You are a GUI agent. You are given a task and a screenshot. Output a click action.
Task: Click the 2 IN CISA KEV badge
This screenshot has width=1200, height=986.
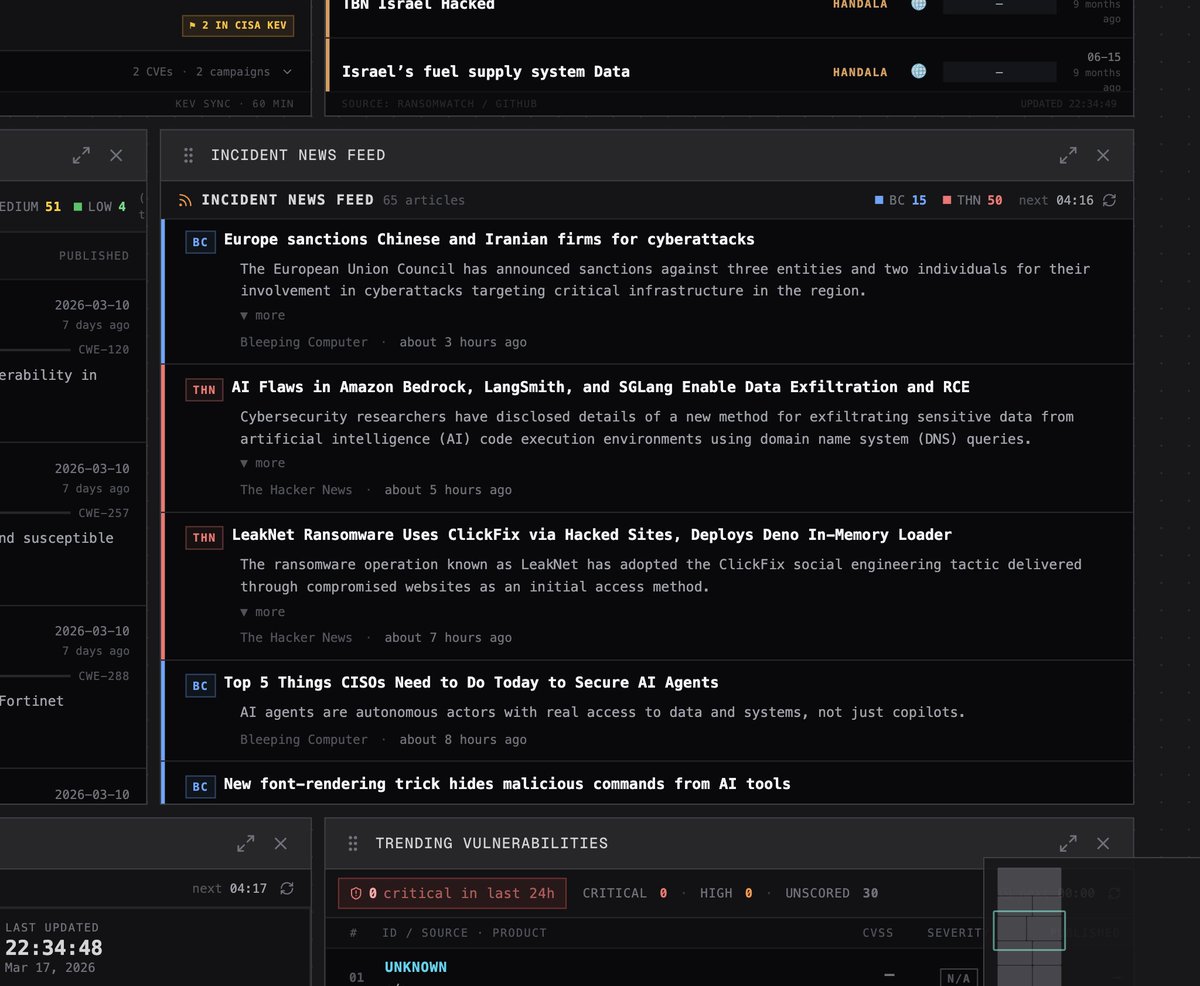click(238, 25)
